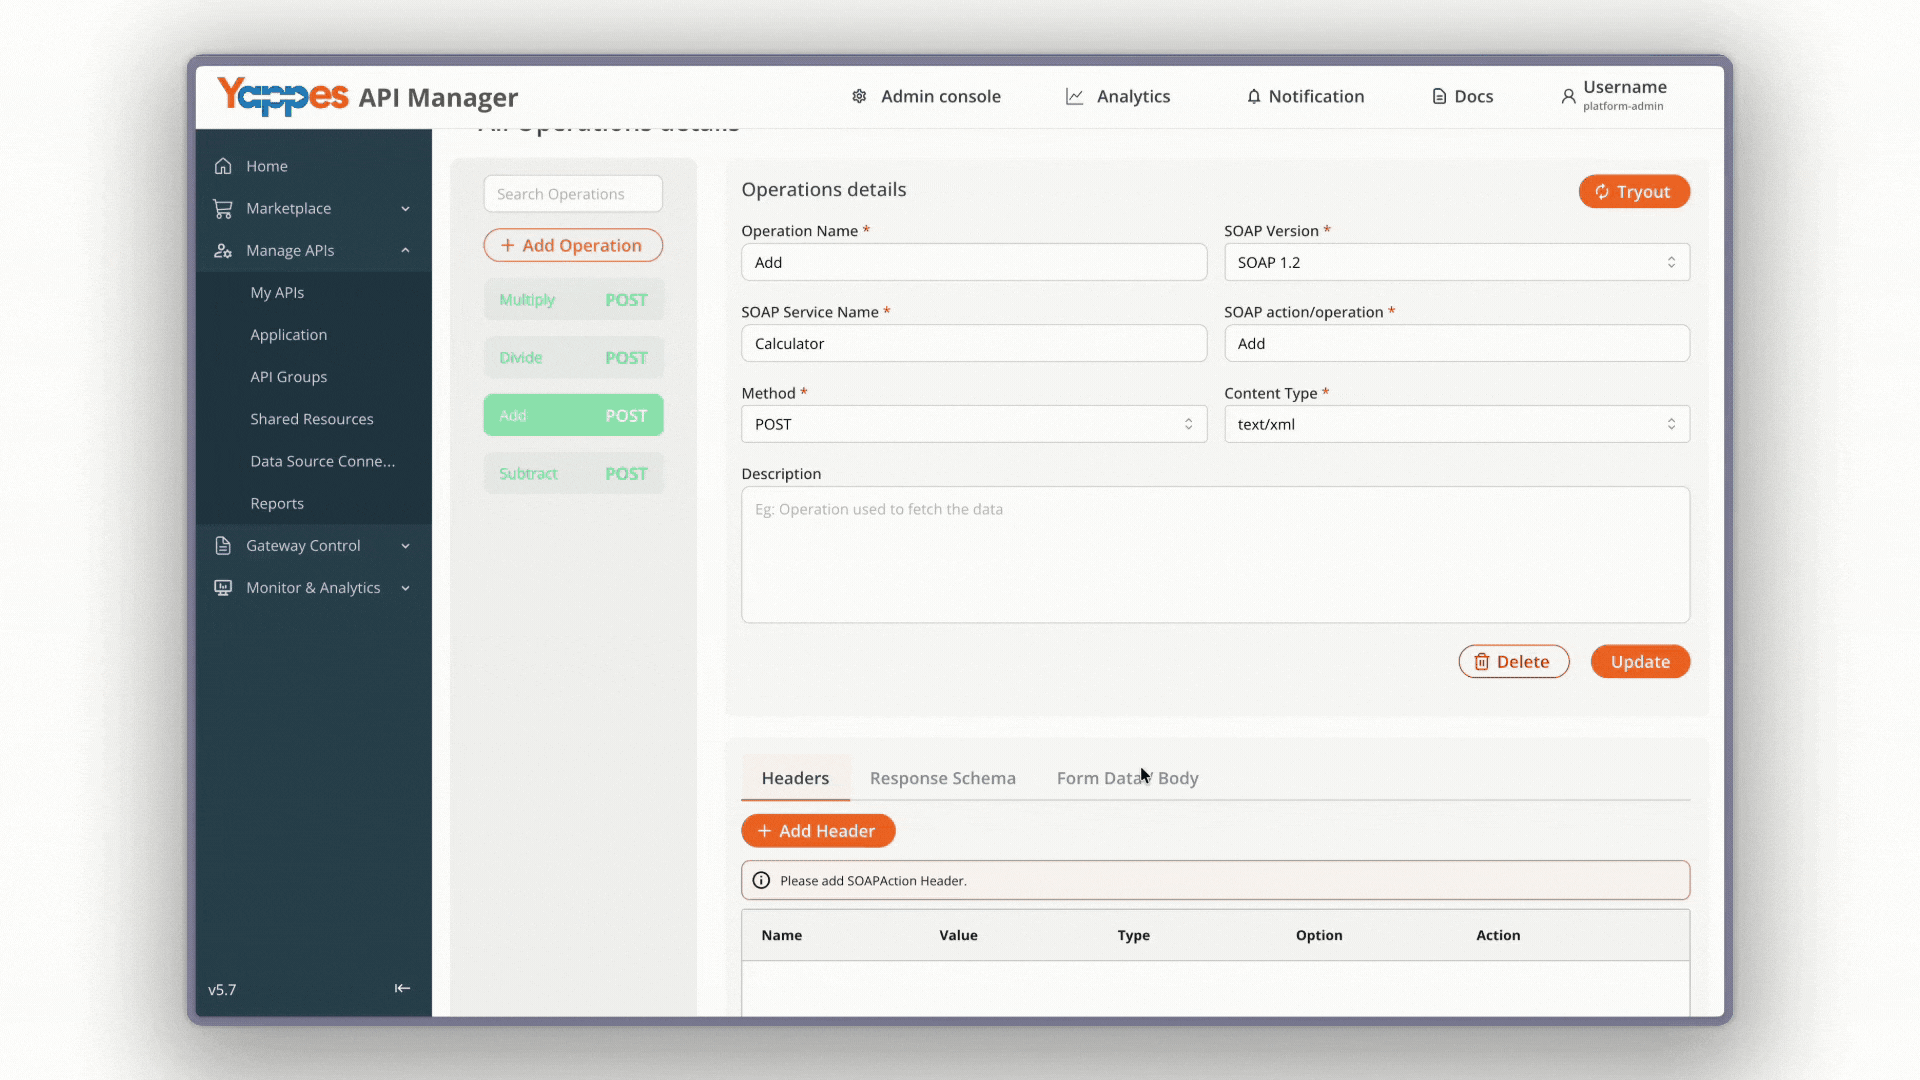Screen dimensions: 1920x1080
Task: Switch to the Body tab
Action: 1178,778
